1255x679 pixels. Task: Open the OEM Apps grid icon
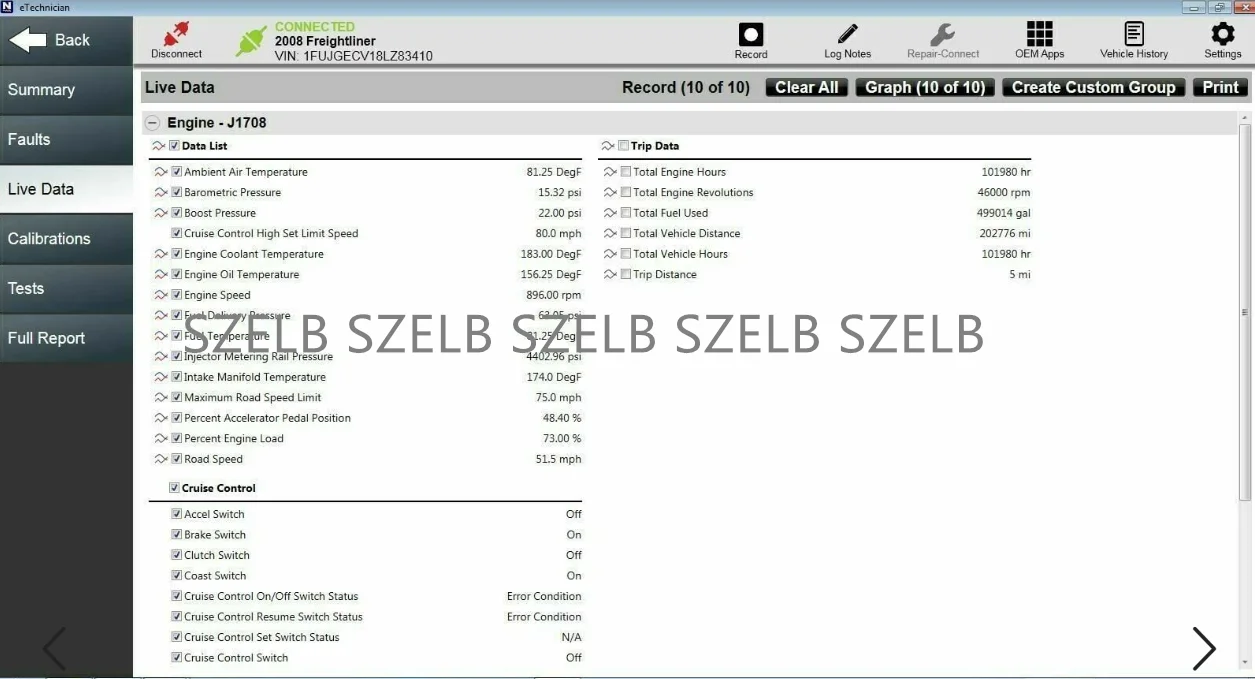click(1039, 34)
